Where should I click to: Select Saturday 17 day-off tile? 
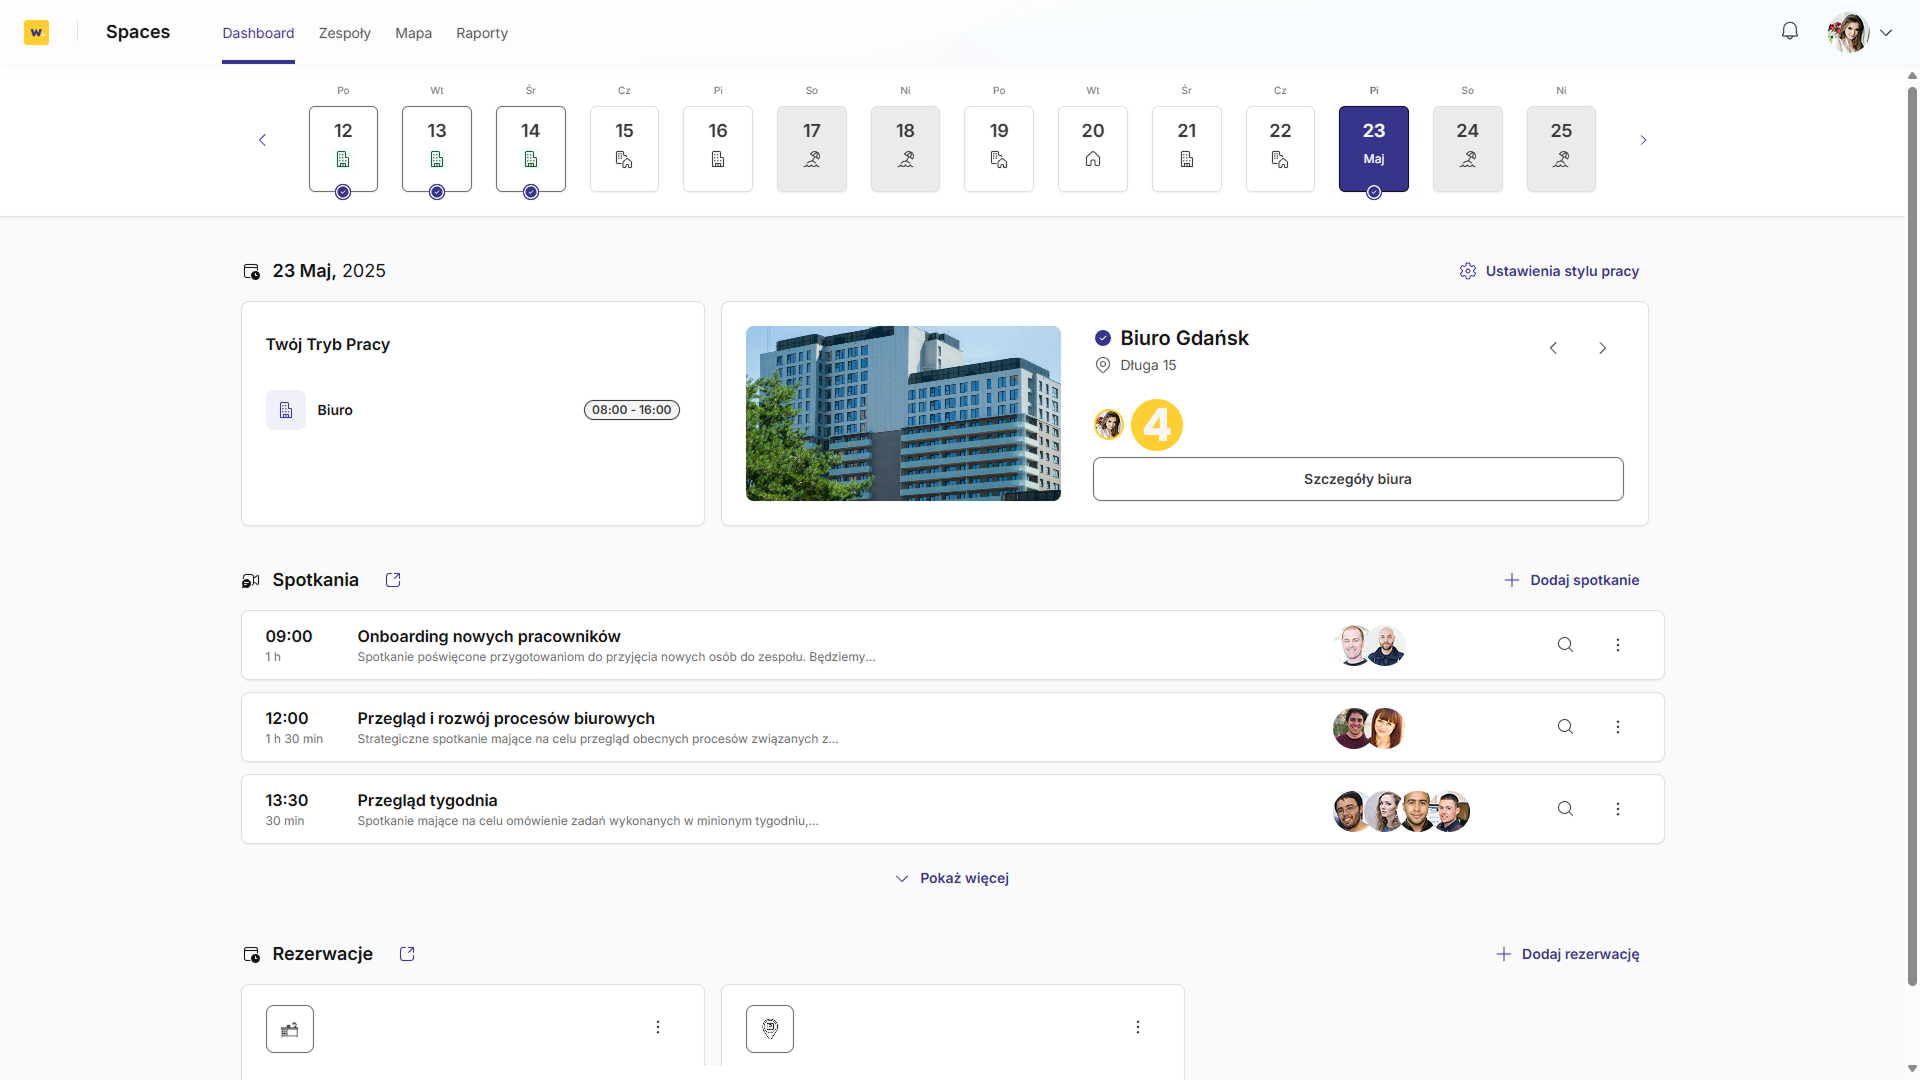[812, 148]
